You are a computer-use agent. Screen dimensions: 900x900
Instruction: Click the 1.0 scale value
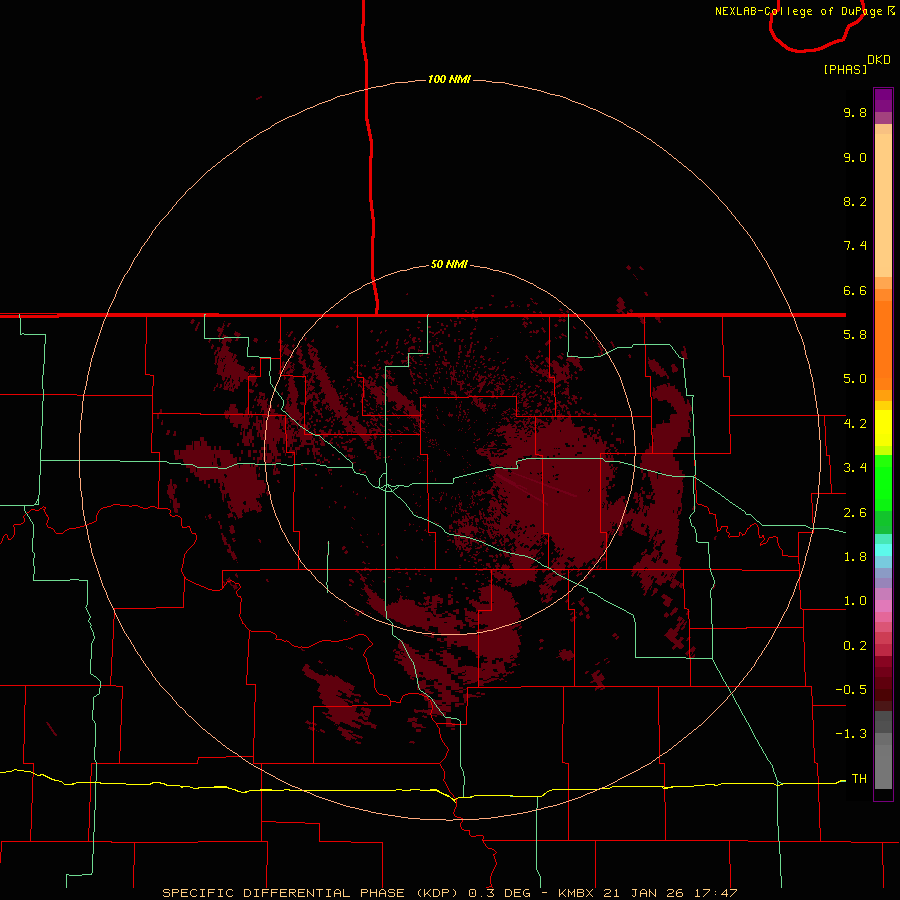click(855, 602)
